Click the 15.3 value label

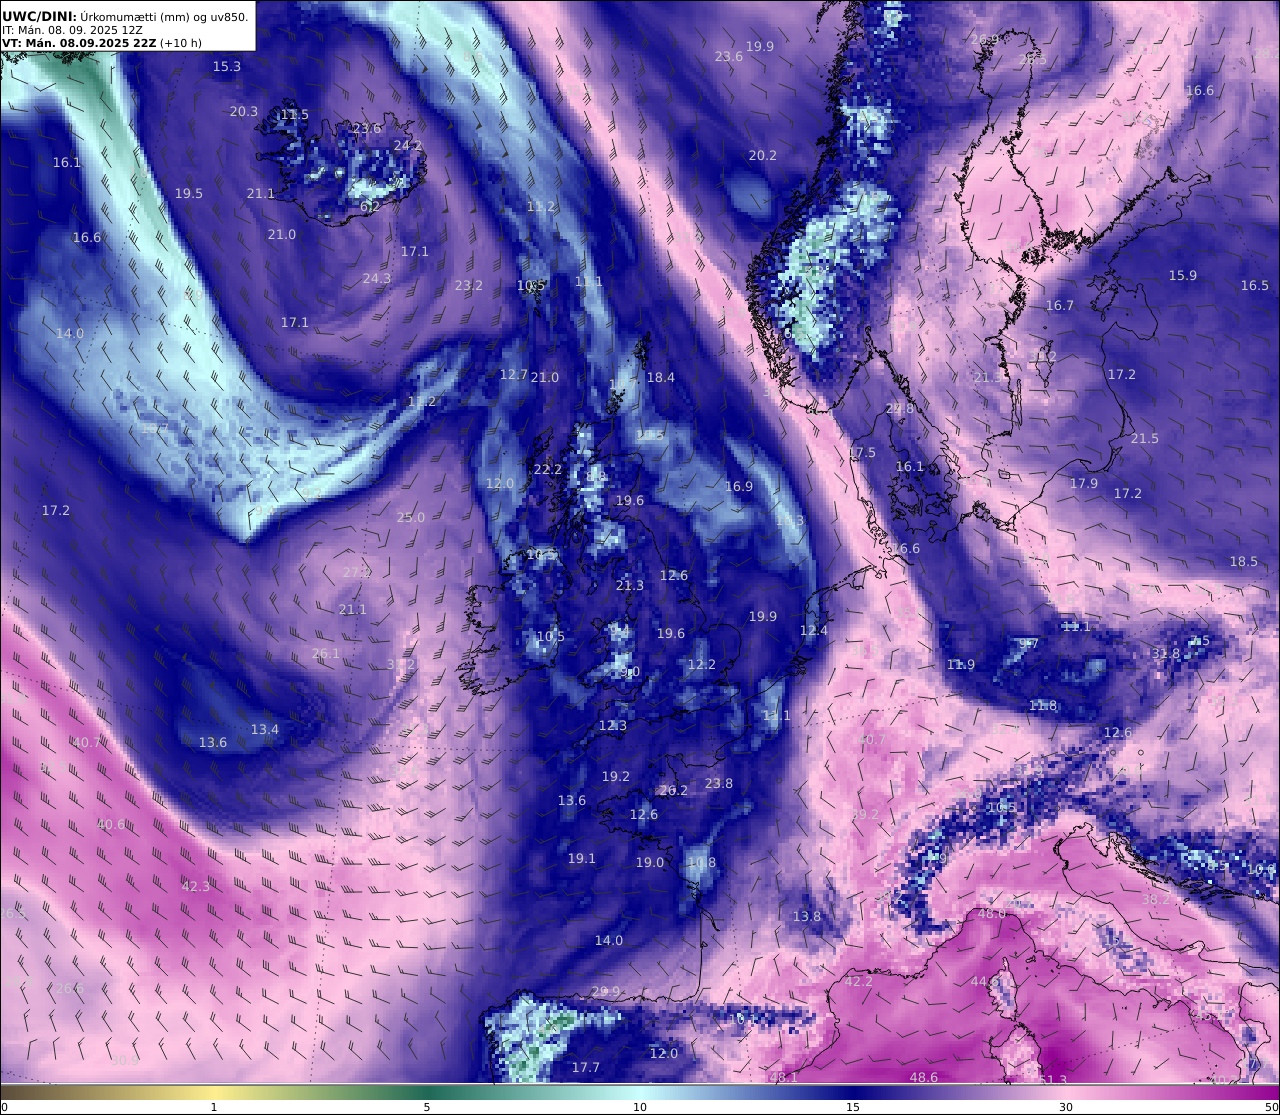[227, 66]
